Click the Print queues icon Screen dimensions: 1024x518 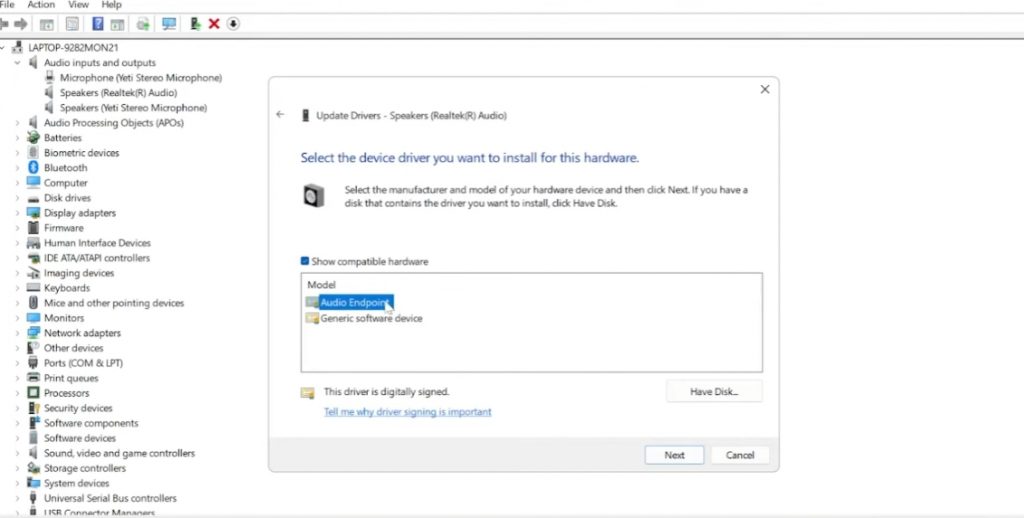(x=33, y=378)
